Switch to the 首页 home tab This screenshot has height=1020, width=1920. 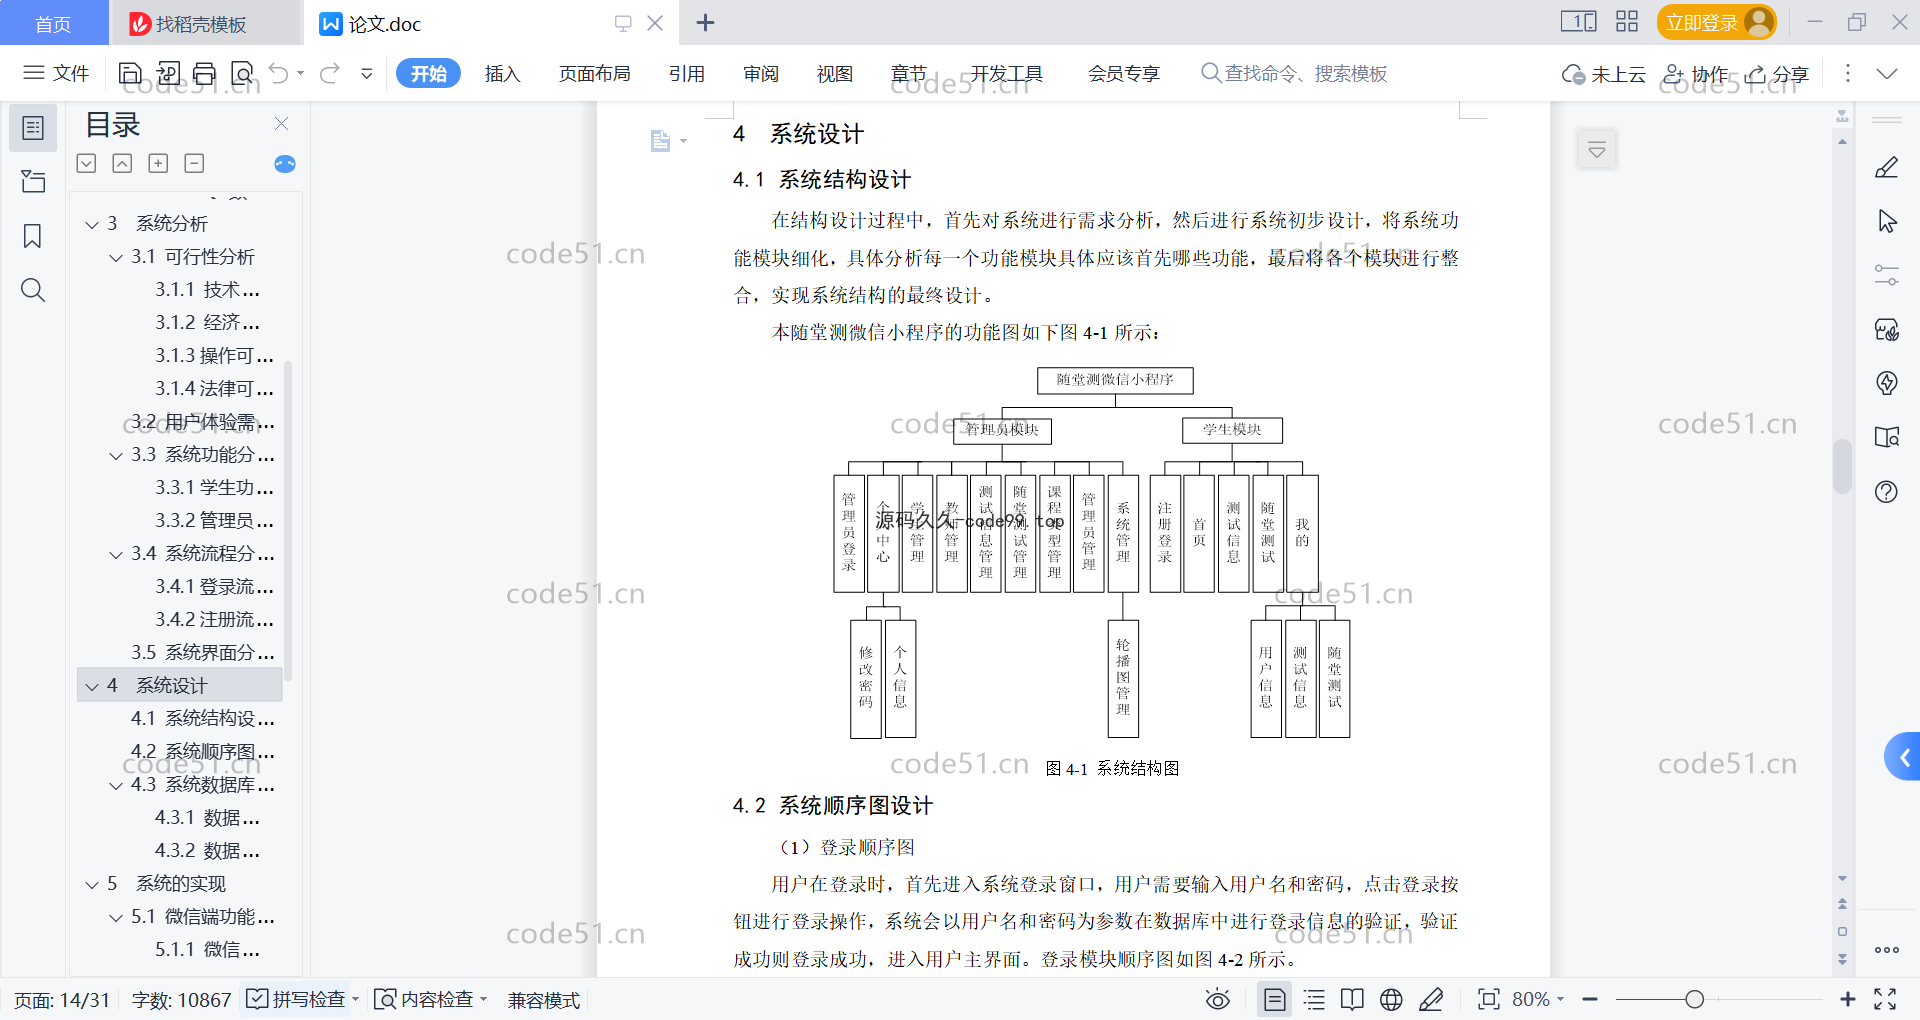click(x=53, y=23)
